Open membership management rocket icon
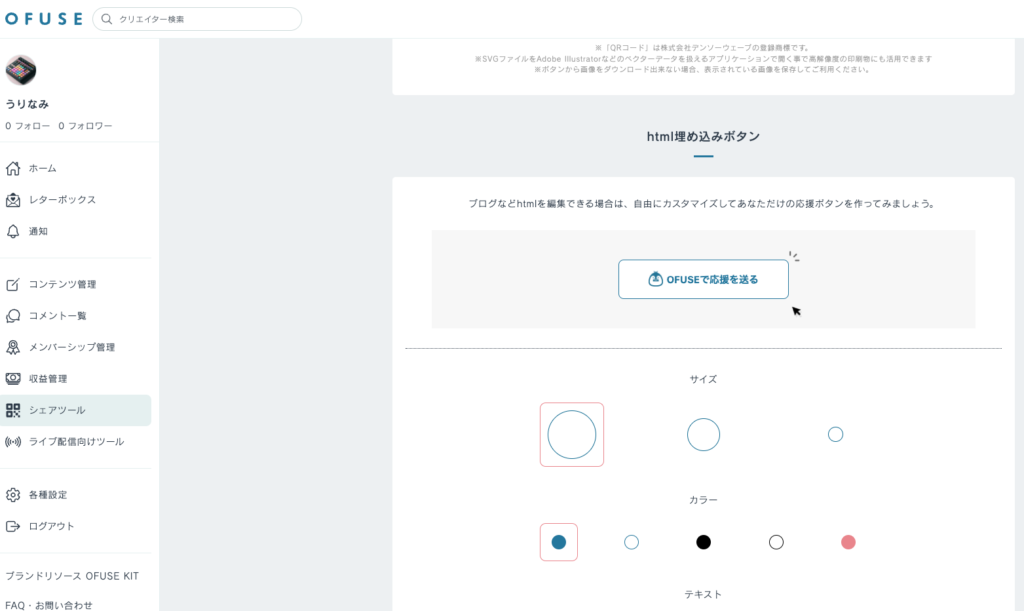 tap(13, 347)
